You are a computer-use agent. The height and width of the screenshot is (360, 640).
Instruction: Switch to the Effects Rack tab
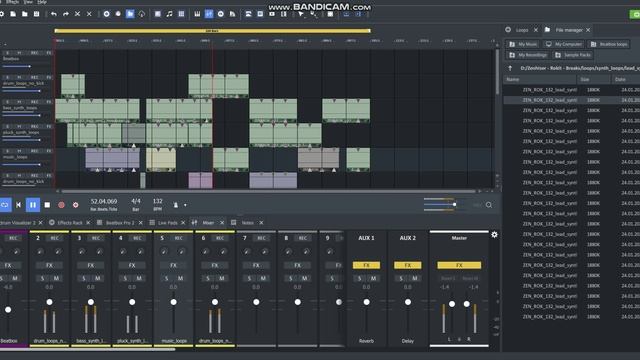pos(70,223)
